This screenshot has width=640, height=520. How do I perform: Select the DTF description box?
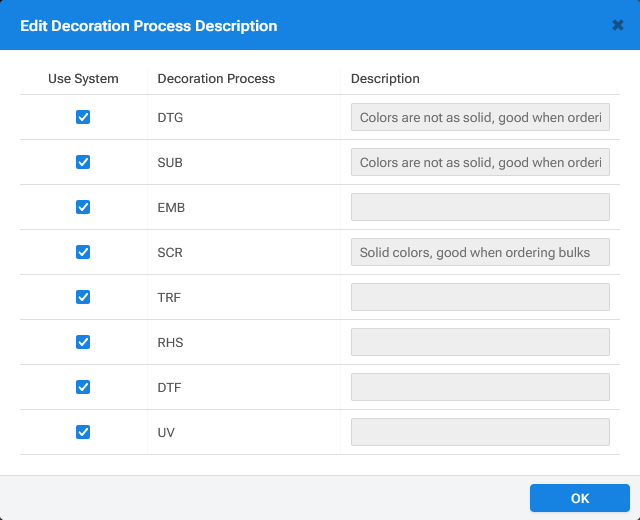480,387
